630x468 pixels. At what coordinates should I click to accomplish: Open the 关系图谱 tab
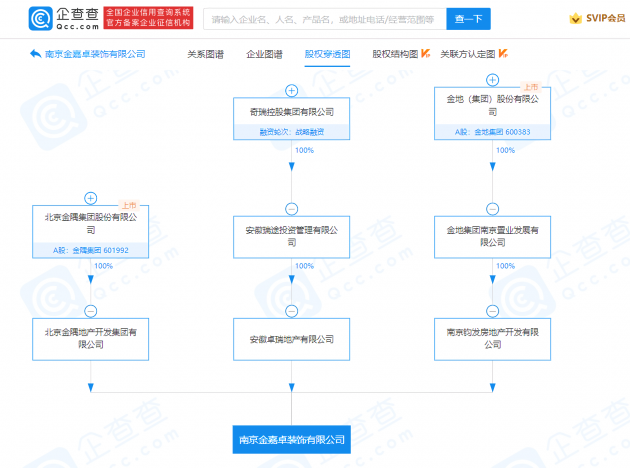click(x=205, y=54)
